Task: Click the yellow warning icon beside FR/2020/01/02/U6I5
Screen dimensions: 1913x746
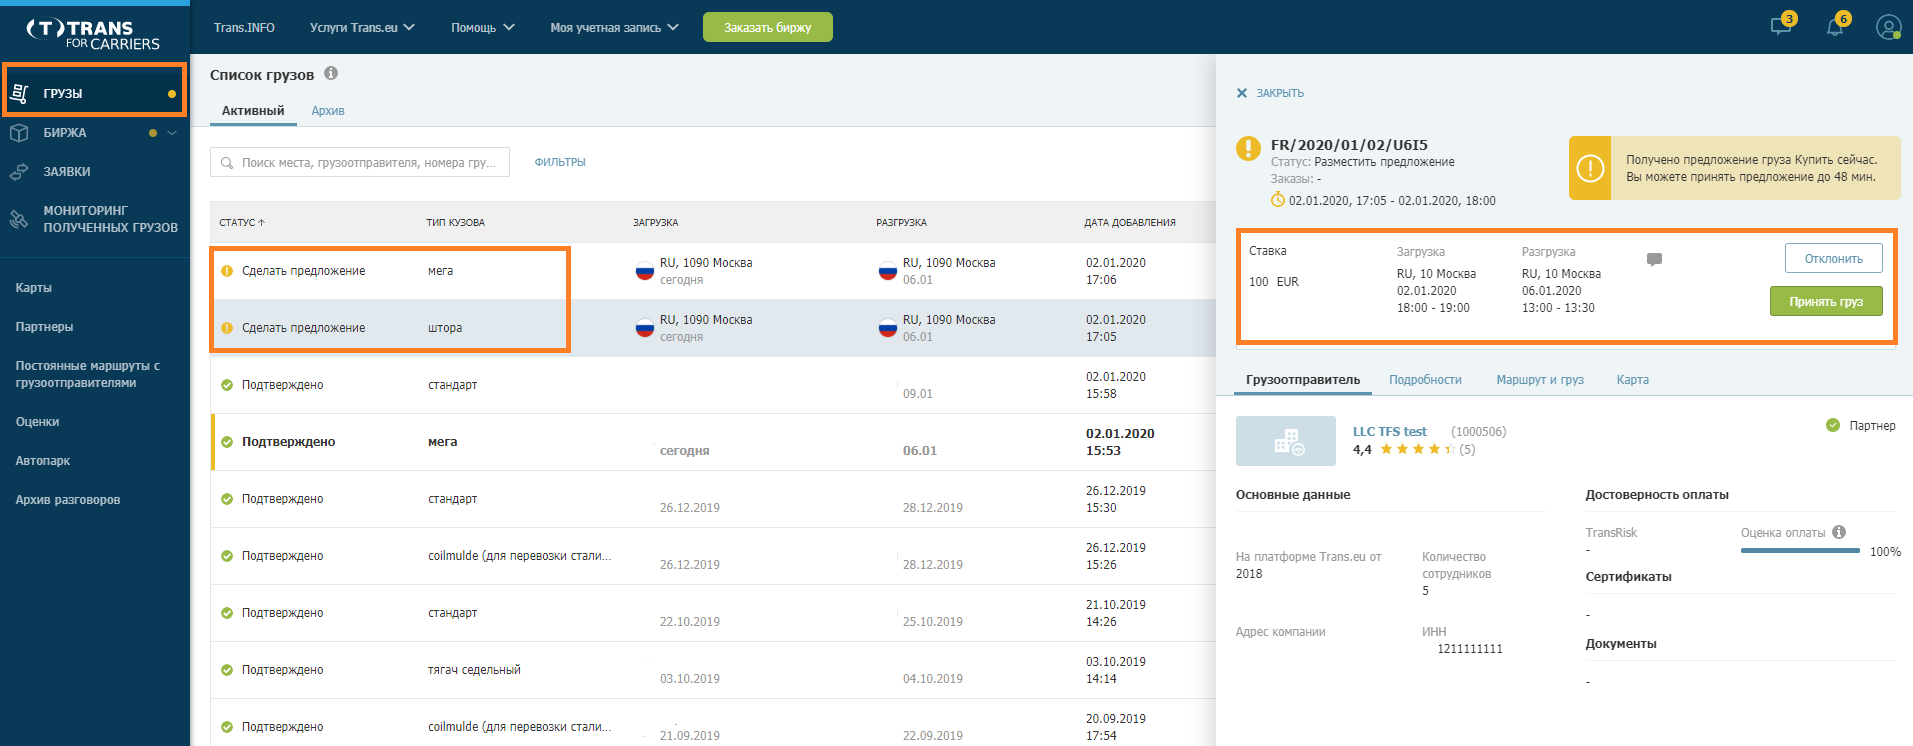Action: (x=1248, y=148)
